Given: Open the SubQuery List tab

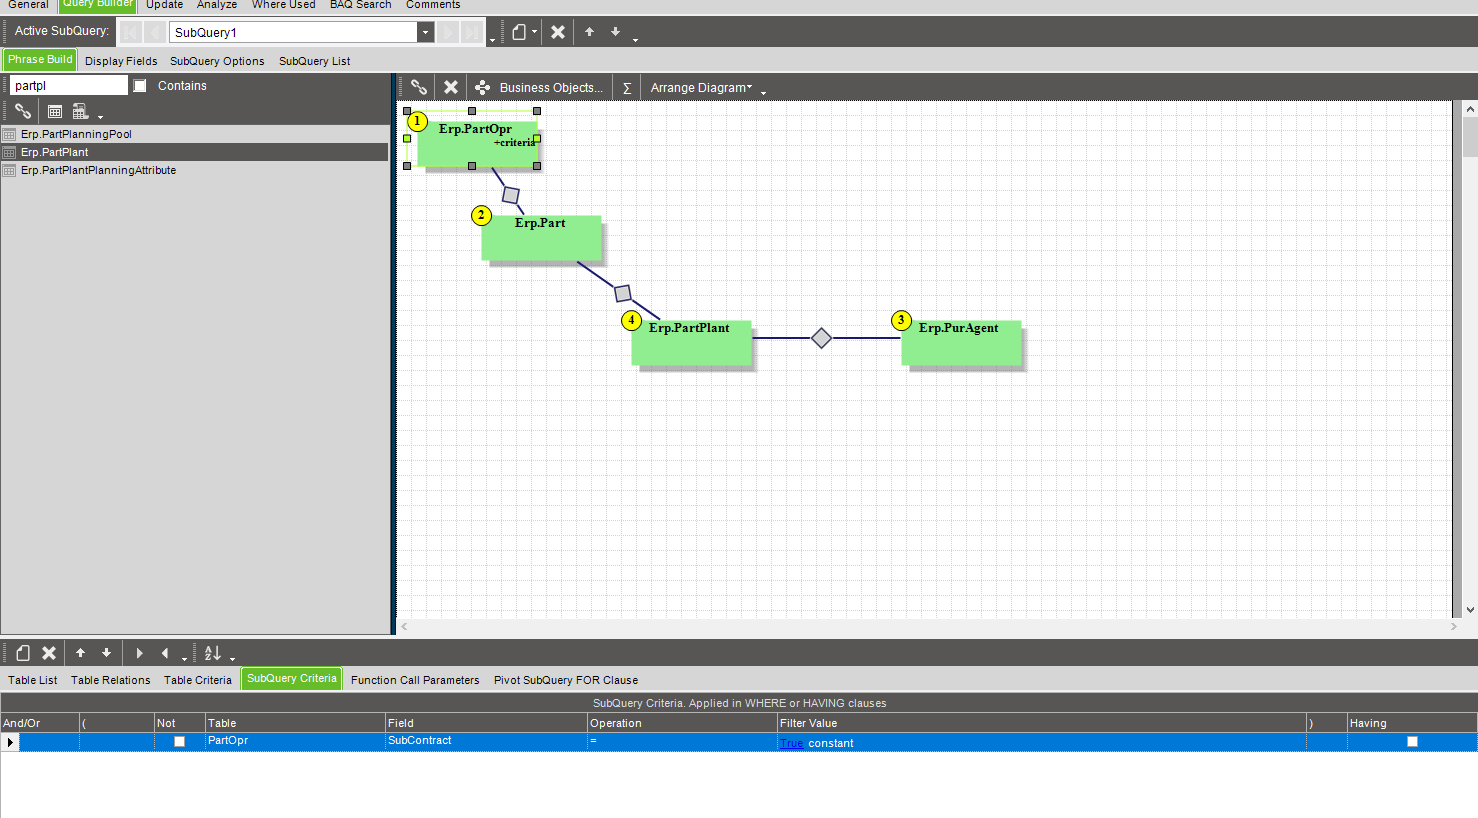Looking at the screenshot, I should (315, 61).
